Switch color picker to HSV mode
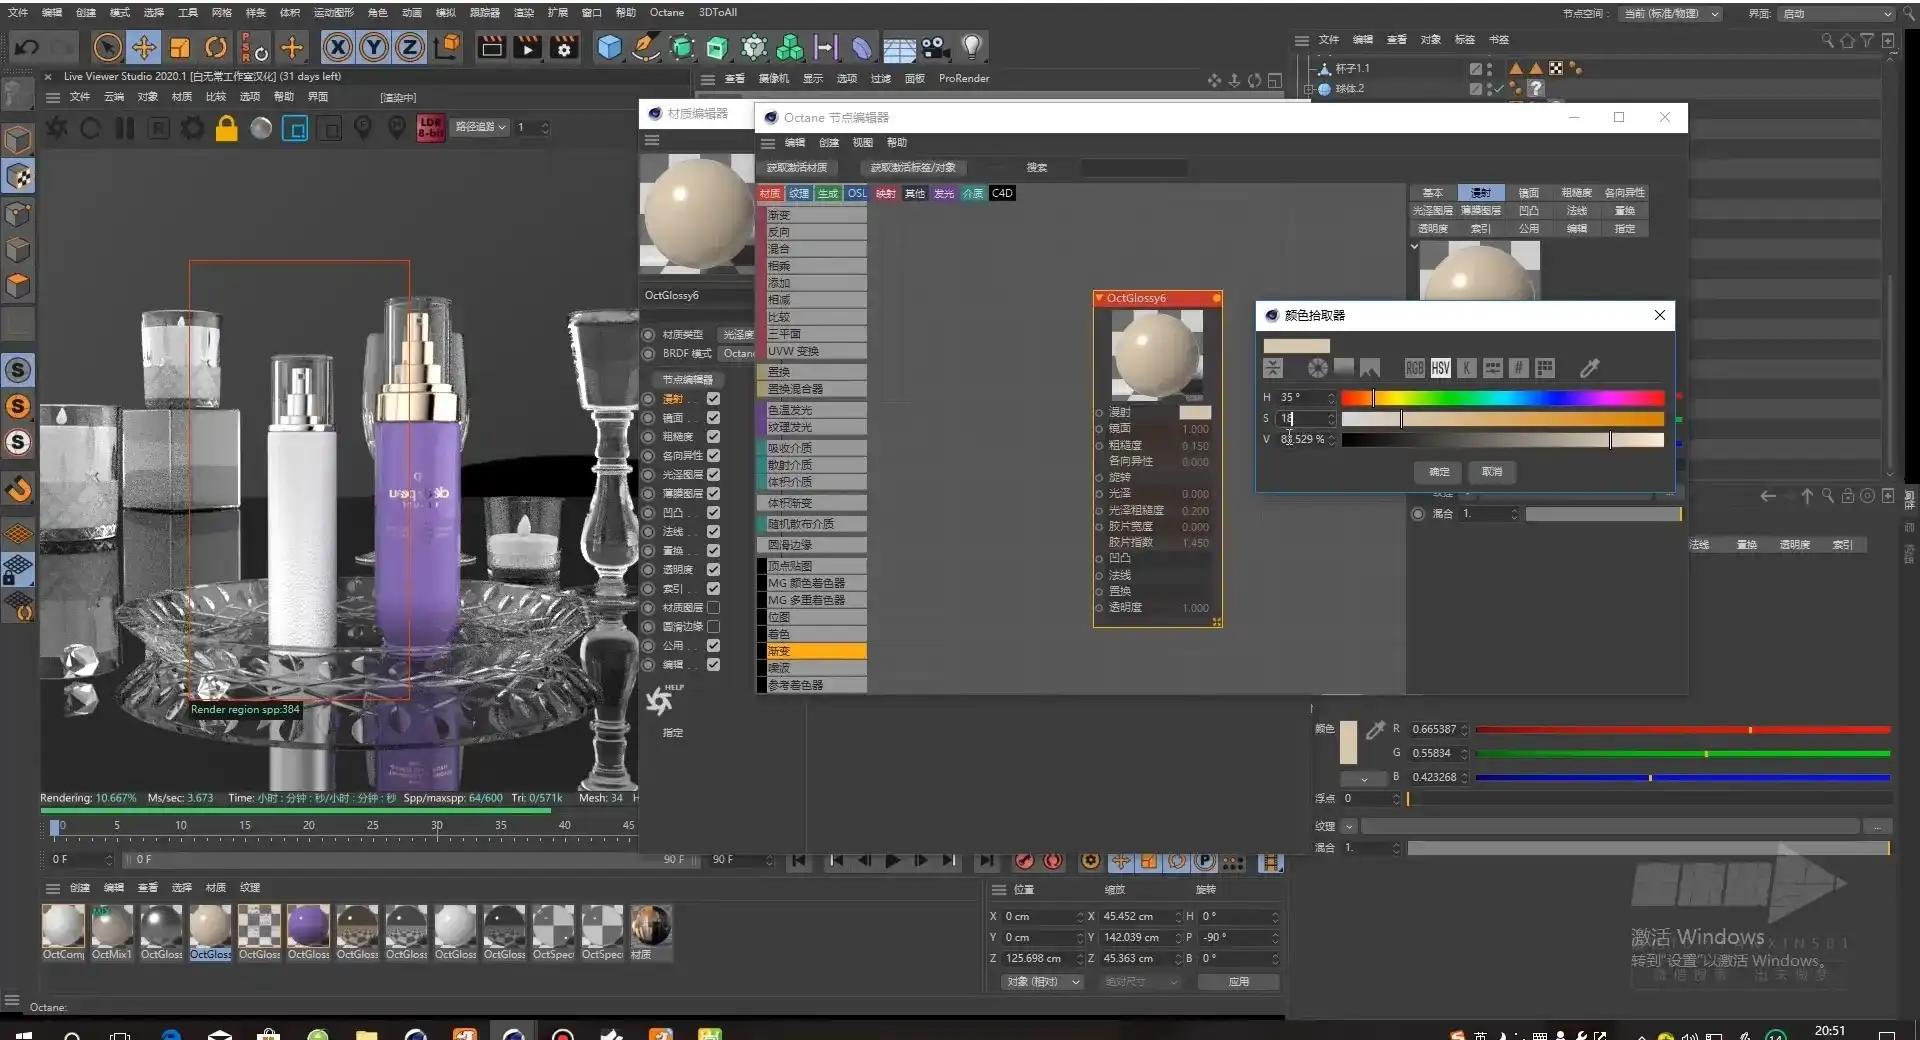1920x1040 pixels. pyautogui.click(x=1440, y=368)
